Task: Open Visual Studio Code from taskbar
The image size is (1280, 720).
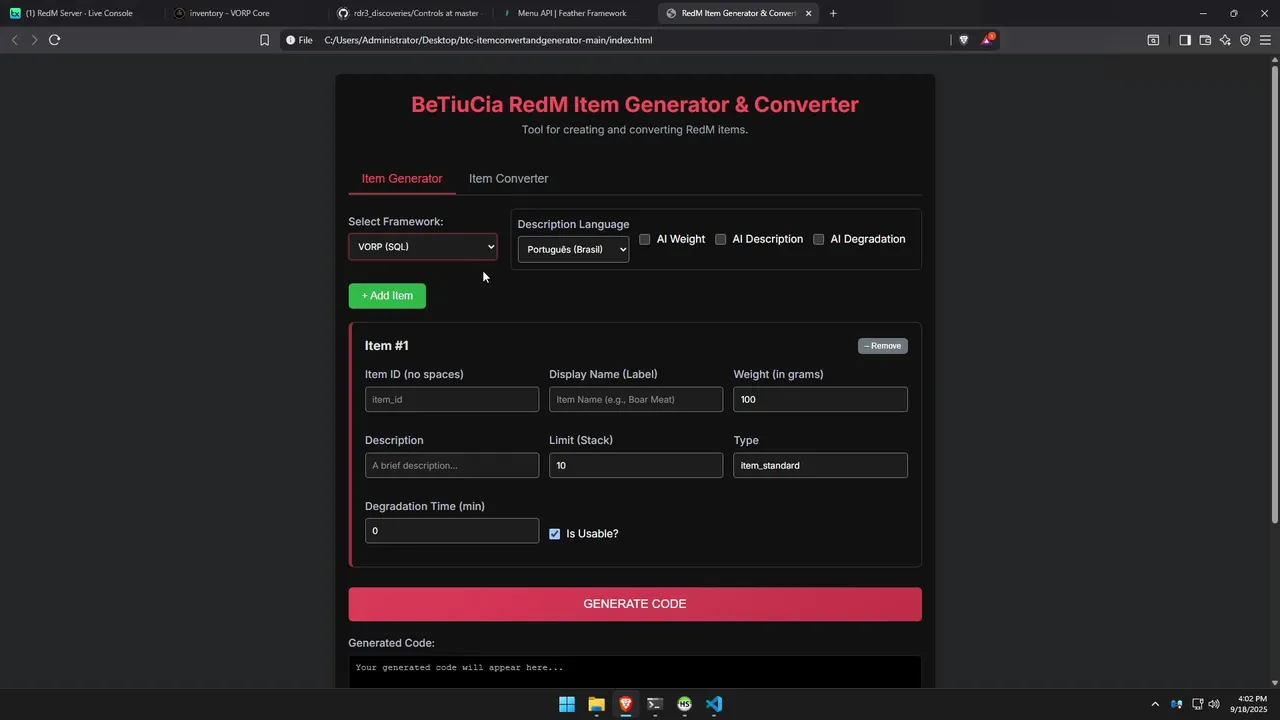Action: tap(713, 704)
